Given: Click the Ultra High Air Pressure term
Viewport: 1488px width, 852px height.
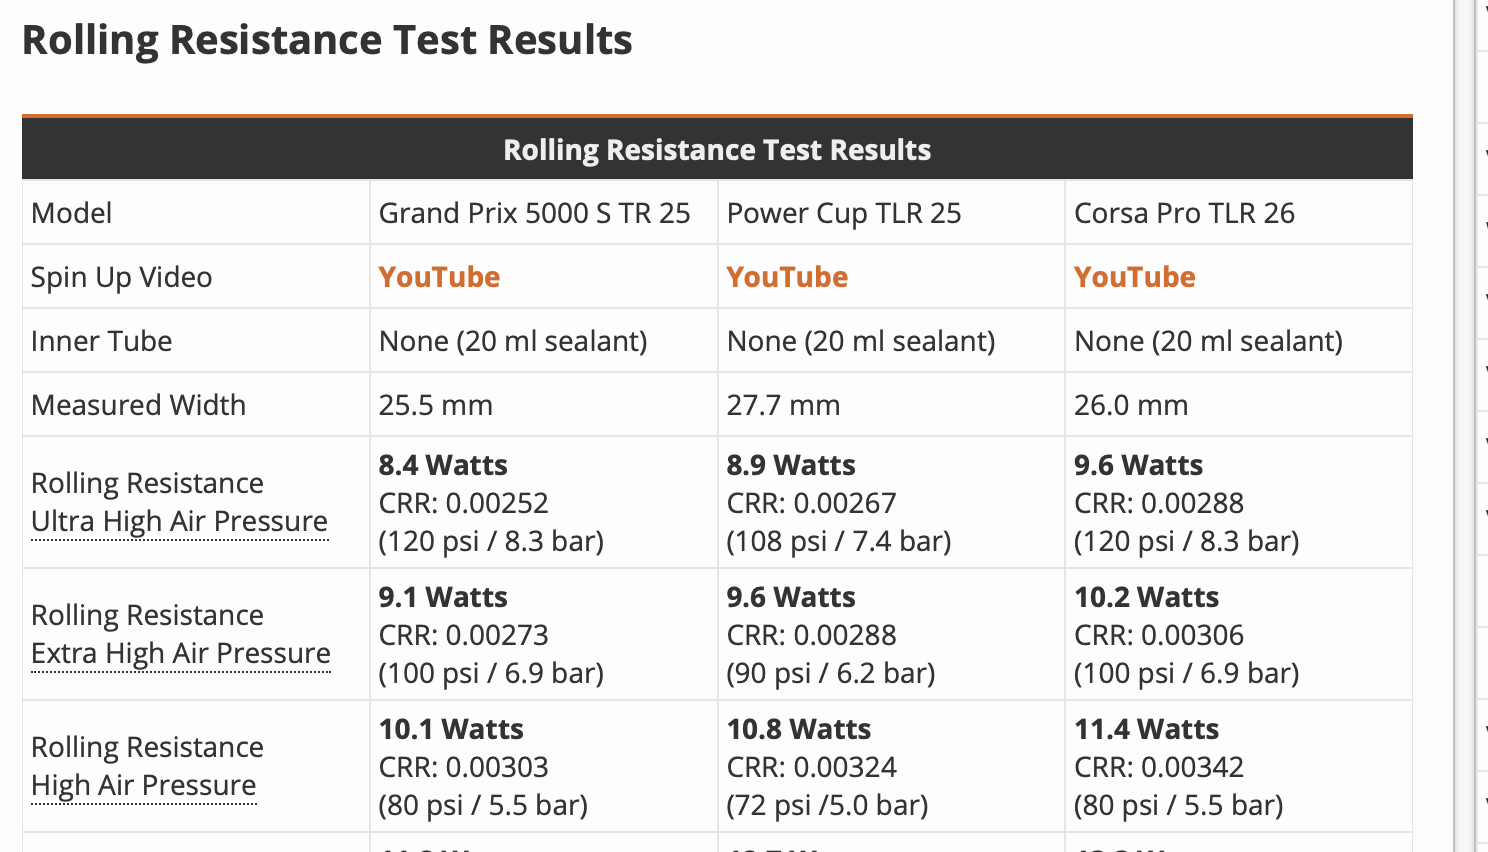Looking at the screenshot, I should 180,522.
